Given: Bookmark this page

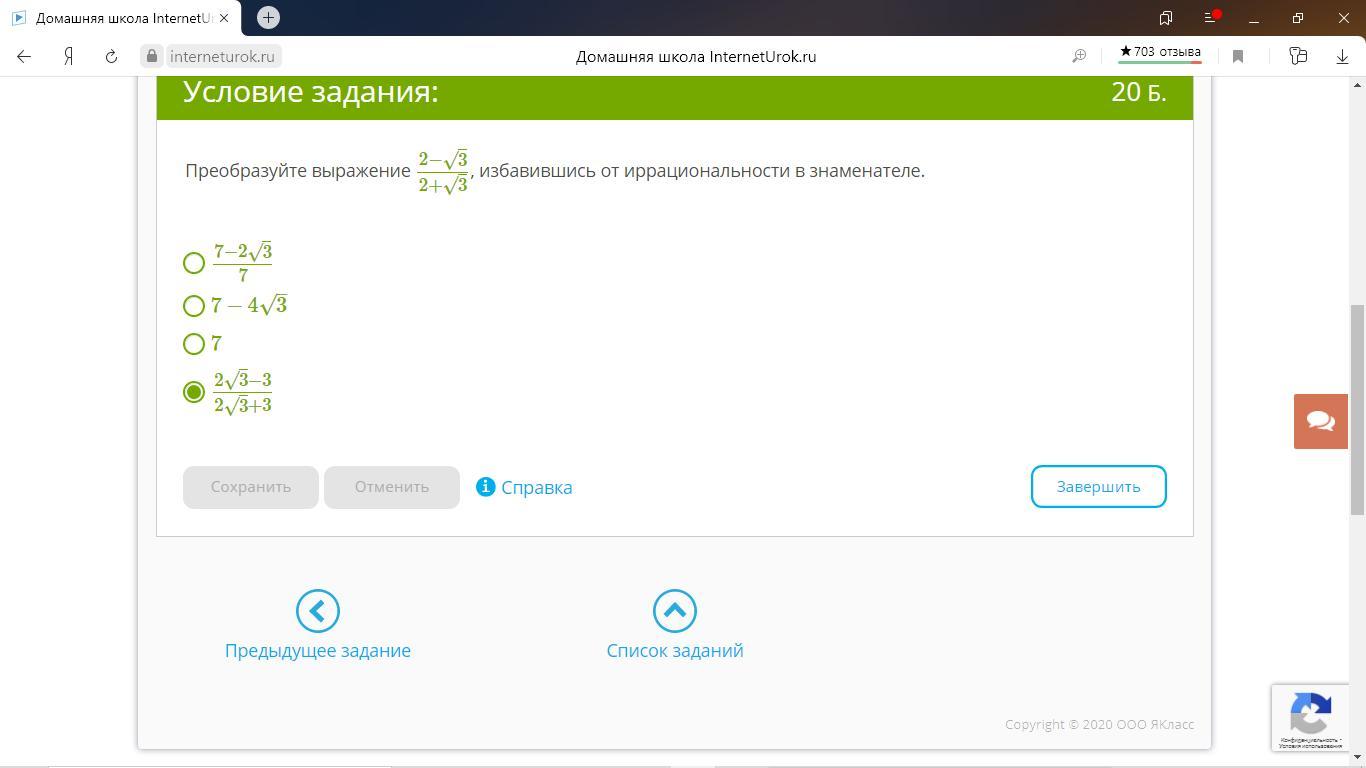Looking at the screenshot, I should click(1238, 56).
